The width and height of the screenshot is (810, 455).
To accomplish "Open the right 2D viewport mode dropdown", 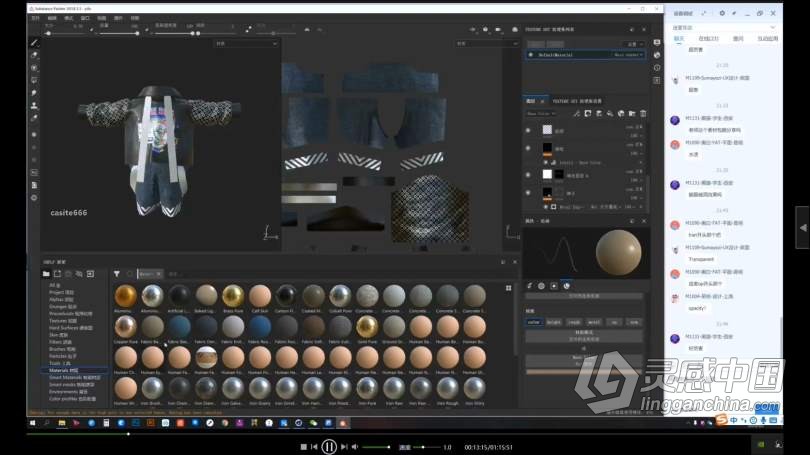I will pos(487,44).
